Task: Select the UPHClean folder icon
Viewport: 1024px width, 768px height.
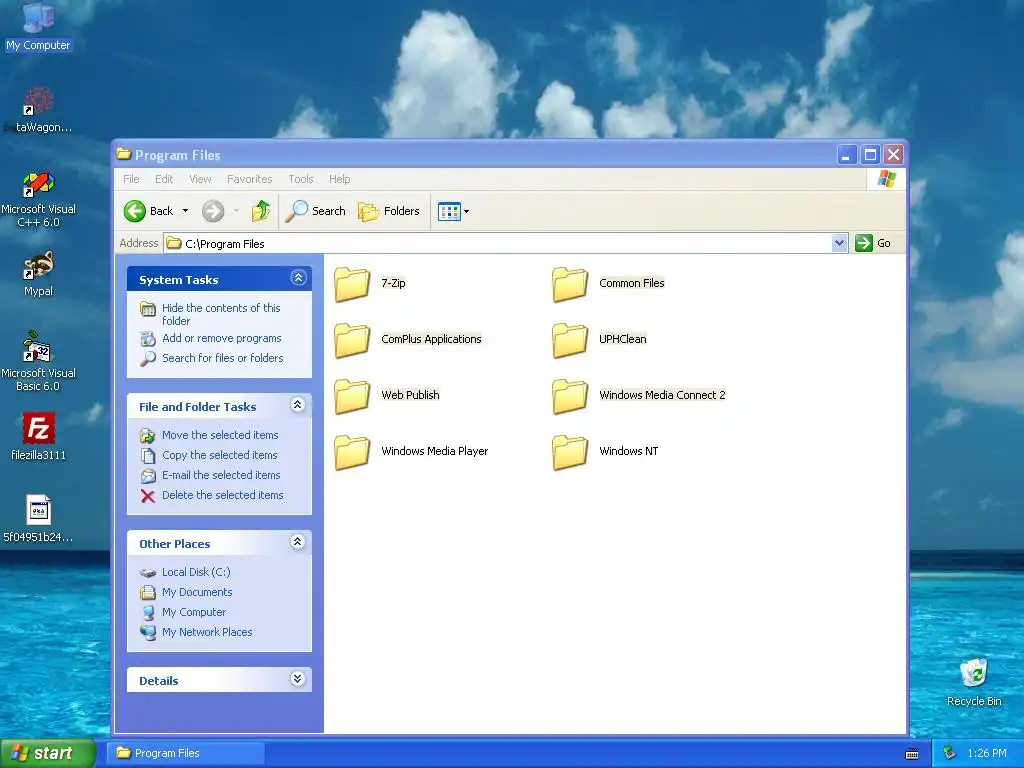Action: pyautogui.click(x=570, y=340)
